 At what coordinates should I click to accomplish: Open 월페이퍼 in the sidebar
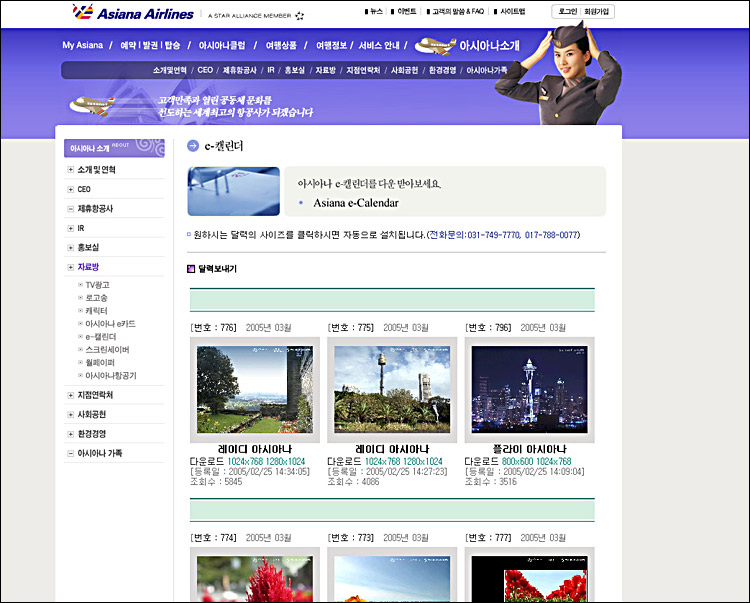(100, 362)
